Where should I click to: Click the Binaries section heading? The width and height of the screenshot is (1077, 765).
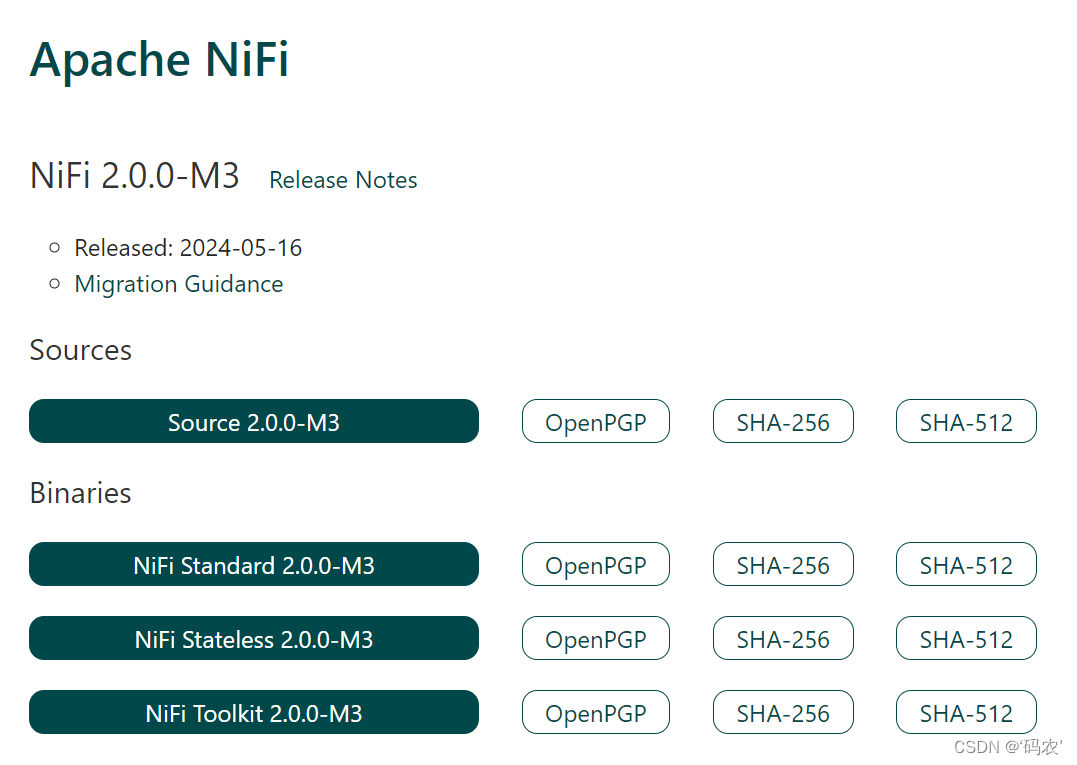[x=80, y=493]
